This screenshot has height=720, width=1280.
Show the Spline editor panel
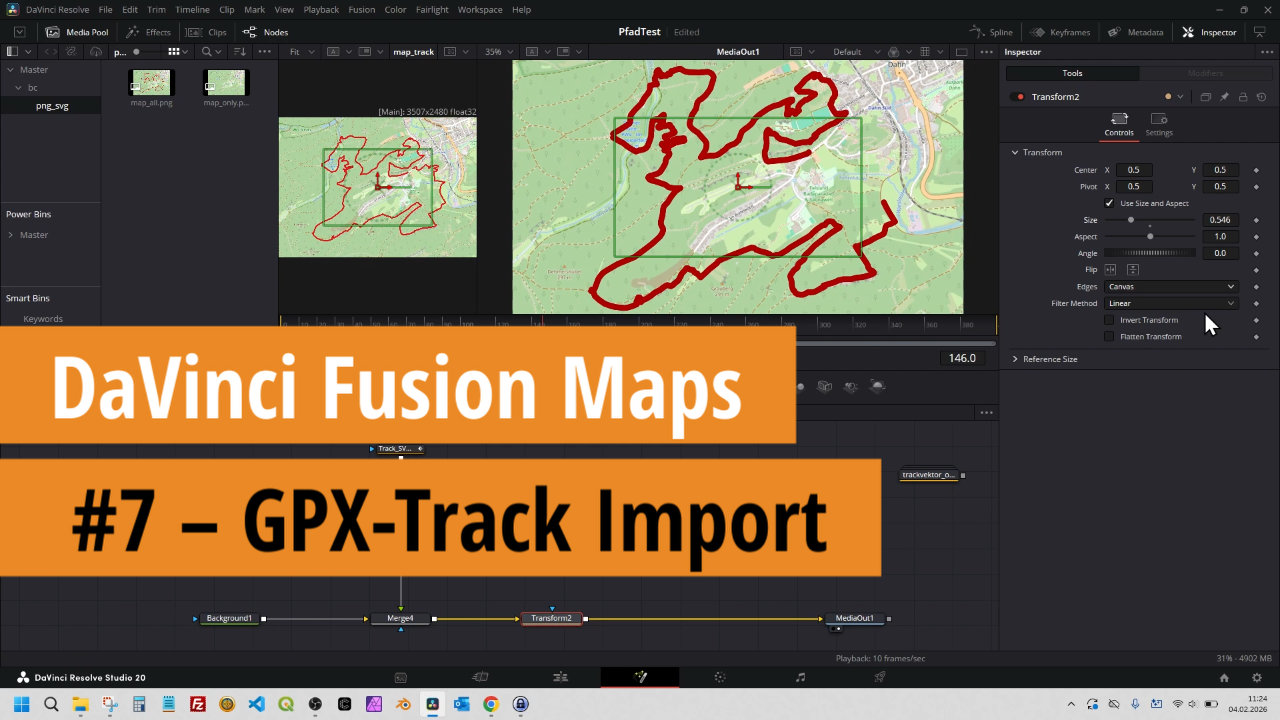click(x=991, y=32)
